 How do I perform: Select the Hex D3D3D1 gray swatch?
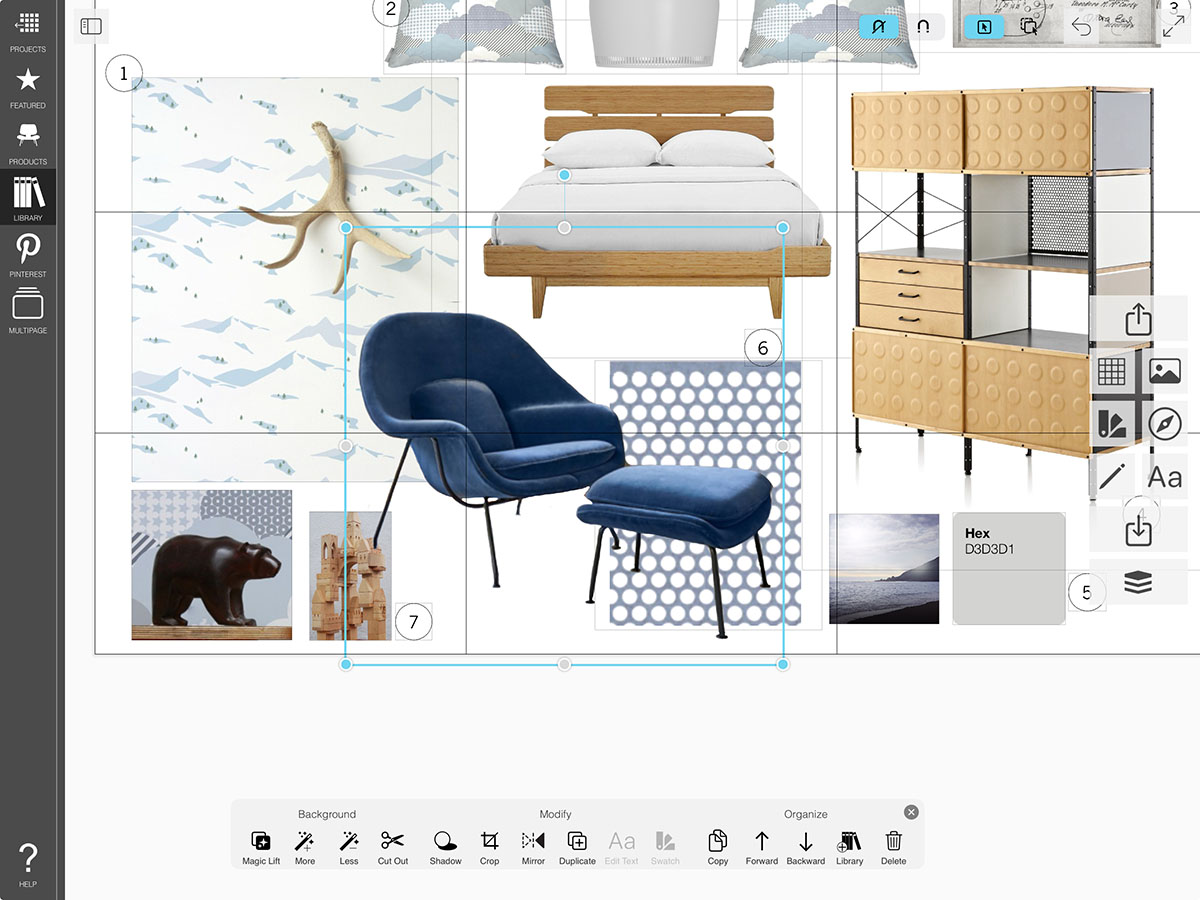point(1008,568)
